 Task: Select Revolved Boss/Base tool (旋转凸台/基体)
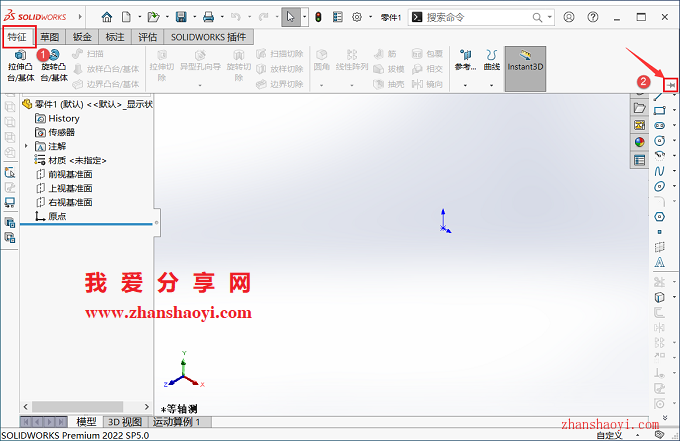pos(54,66)
